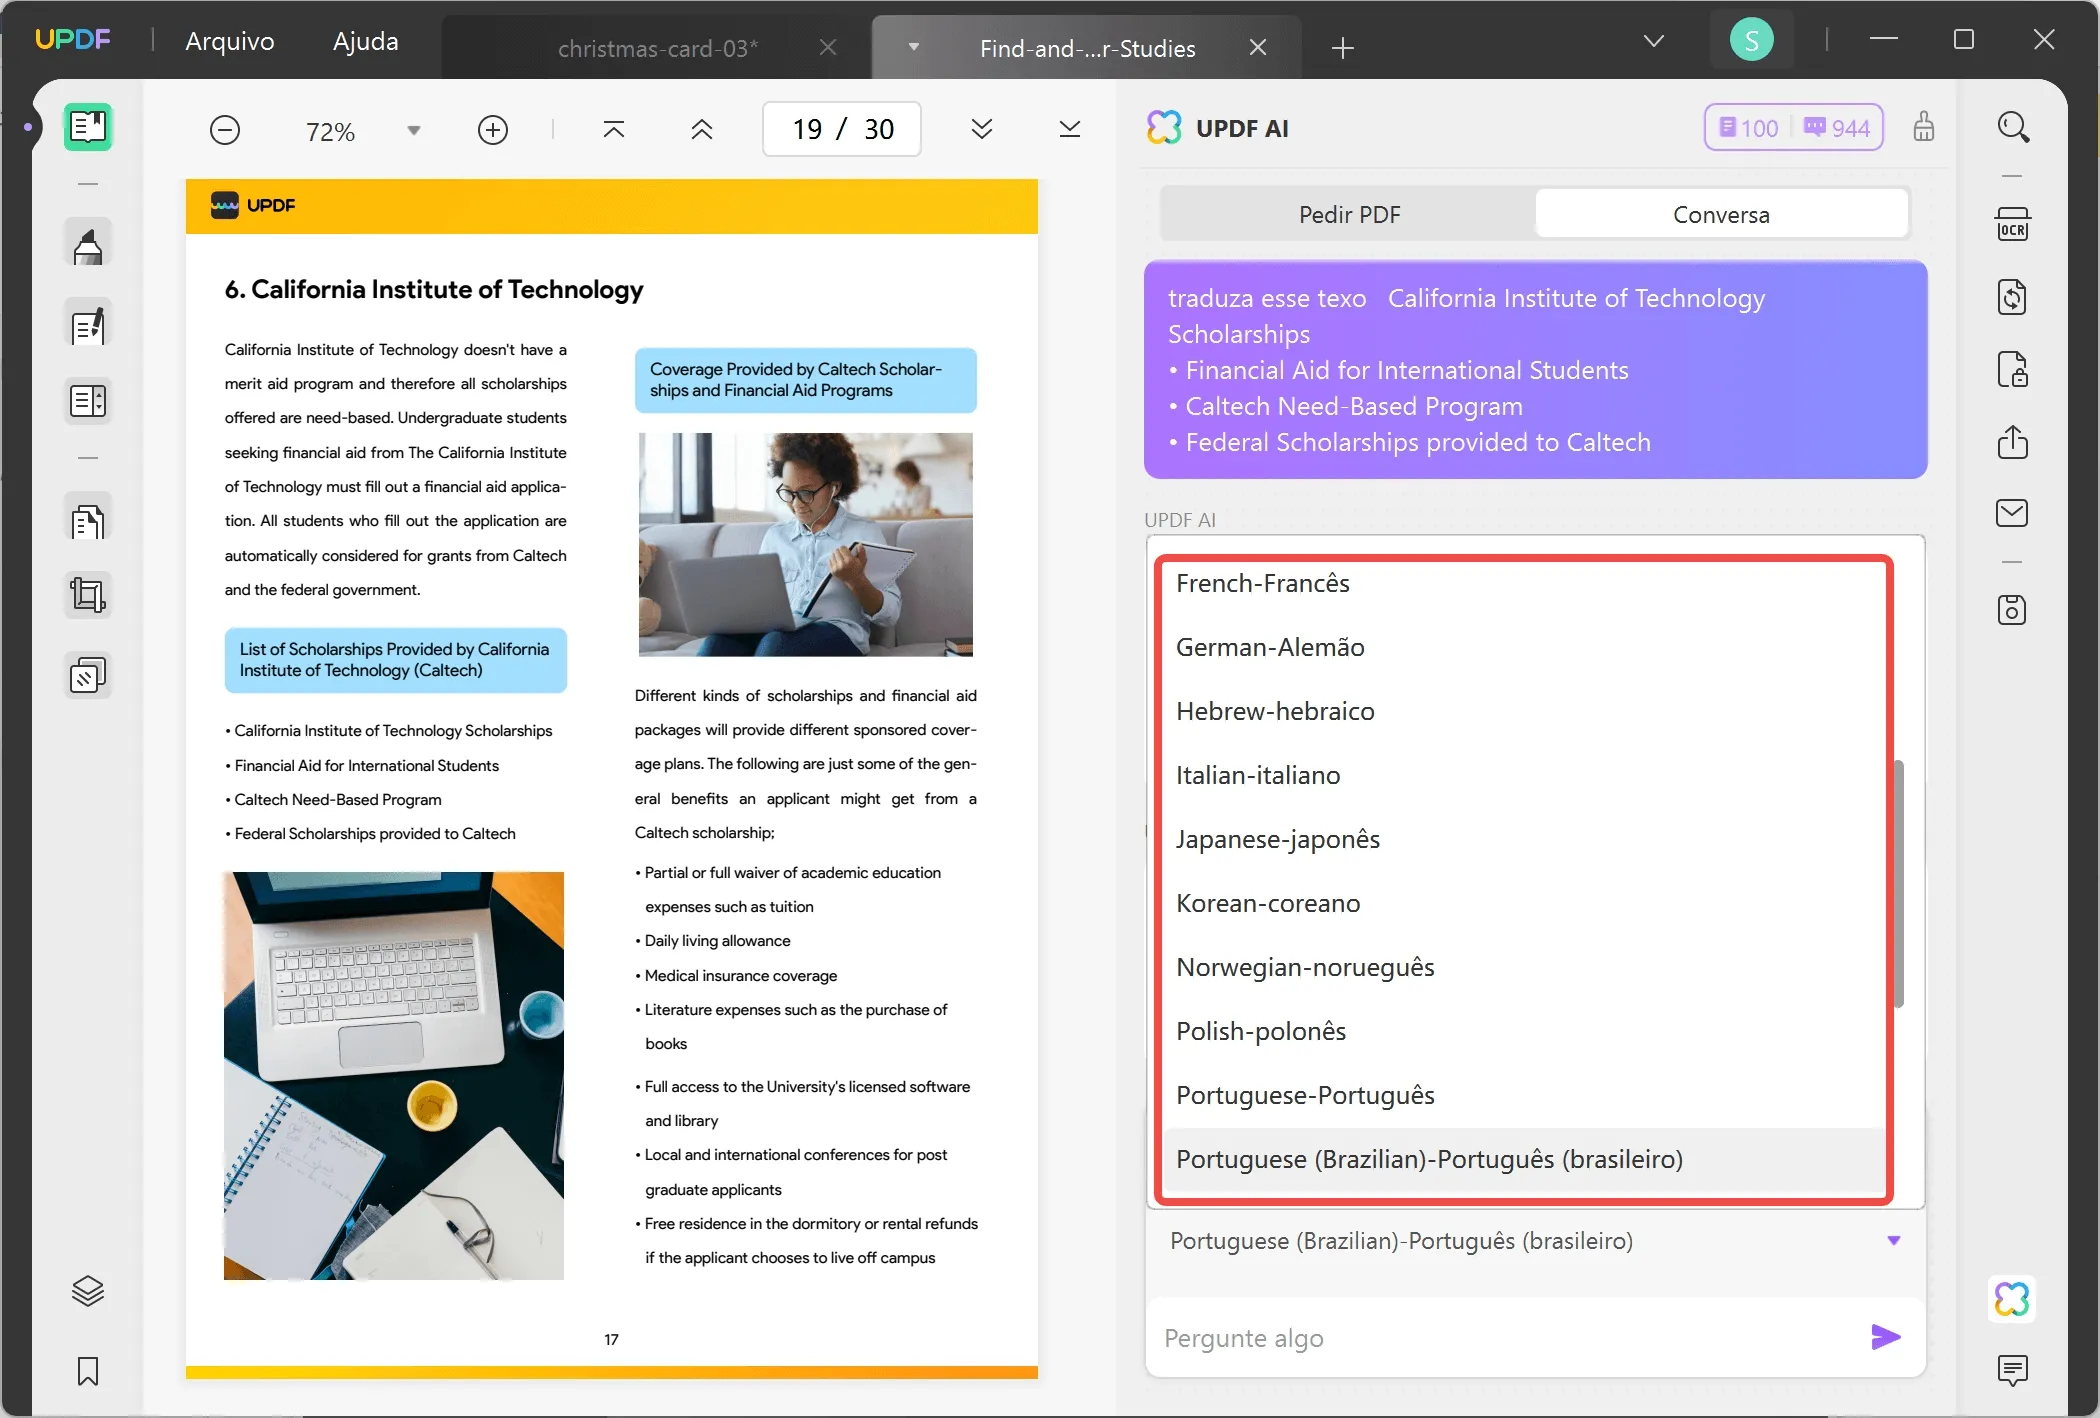Zoom in with the plus button
2100x1418 pixels.
[x=493, y=130]
